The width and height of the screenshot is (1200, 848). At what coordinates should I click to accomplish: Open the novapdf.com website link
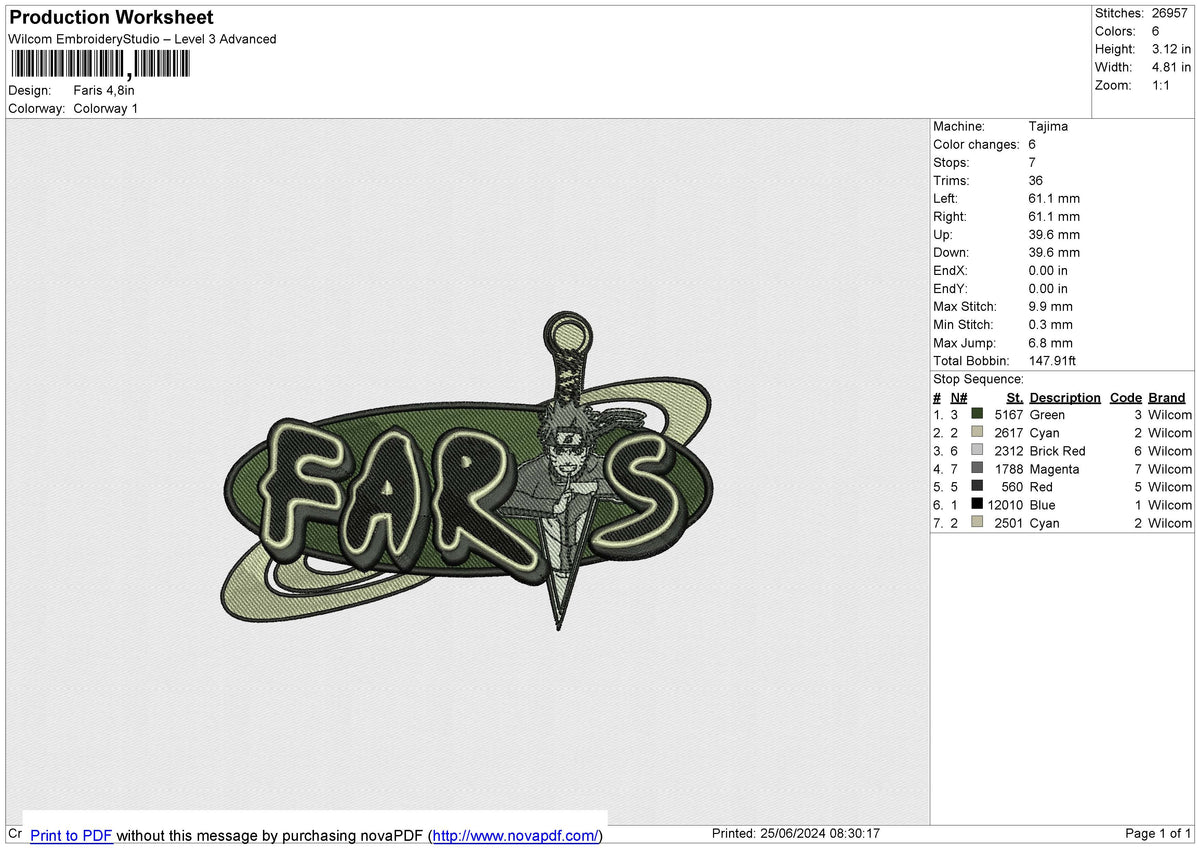517,835
